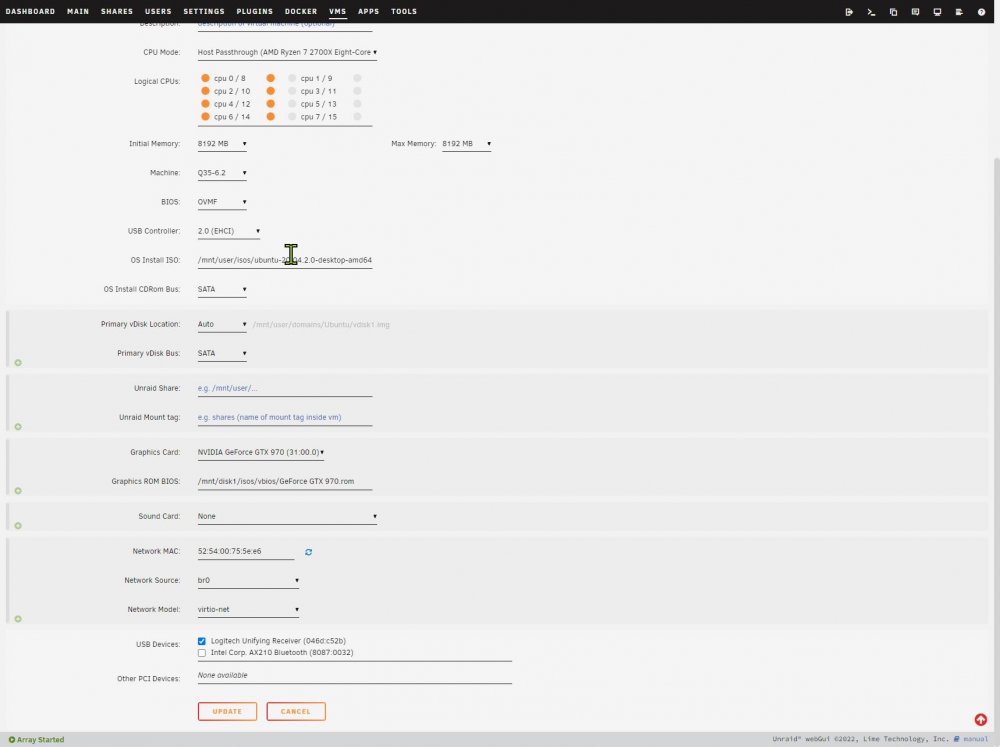The image size is (1000, 747).
Task: Open the Feedback speech-bubble icon
Action: point(915,11)
